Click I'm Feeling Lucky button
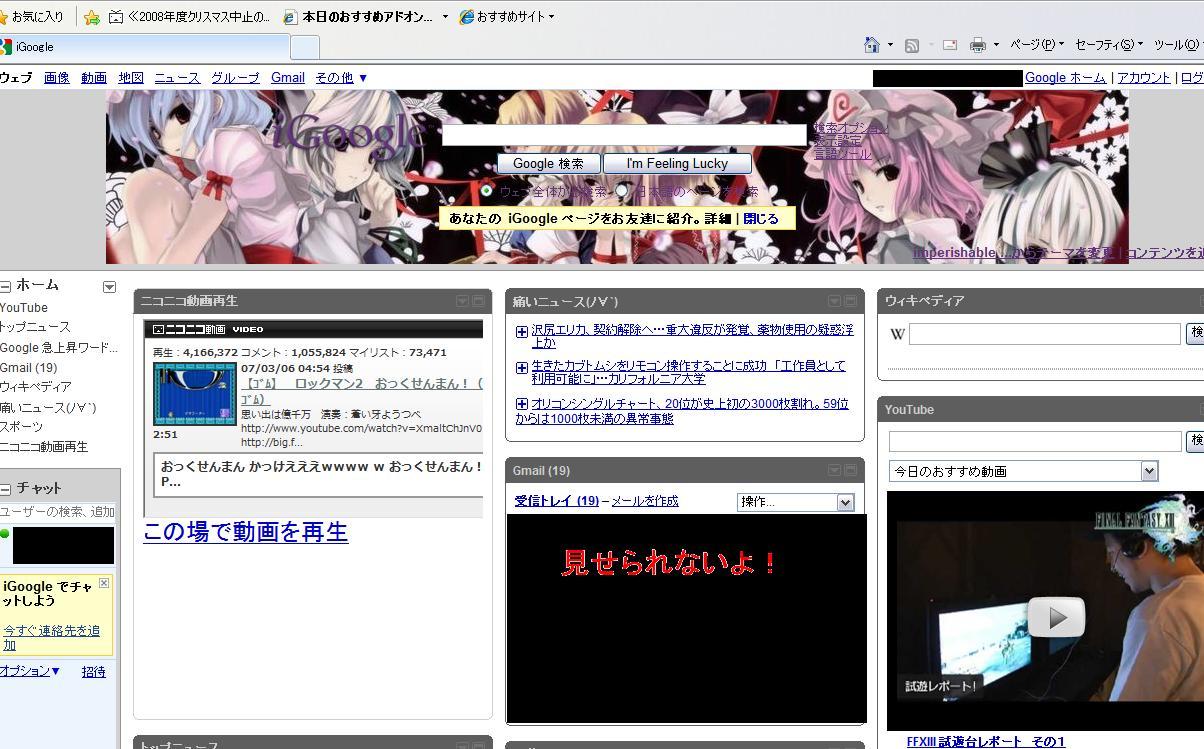The width and height of the screenshot is (1204, 749). (677, 163)
